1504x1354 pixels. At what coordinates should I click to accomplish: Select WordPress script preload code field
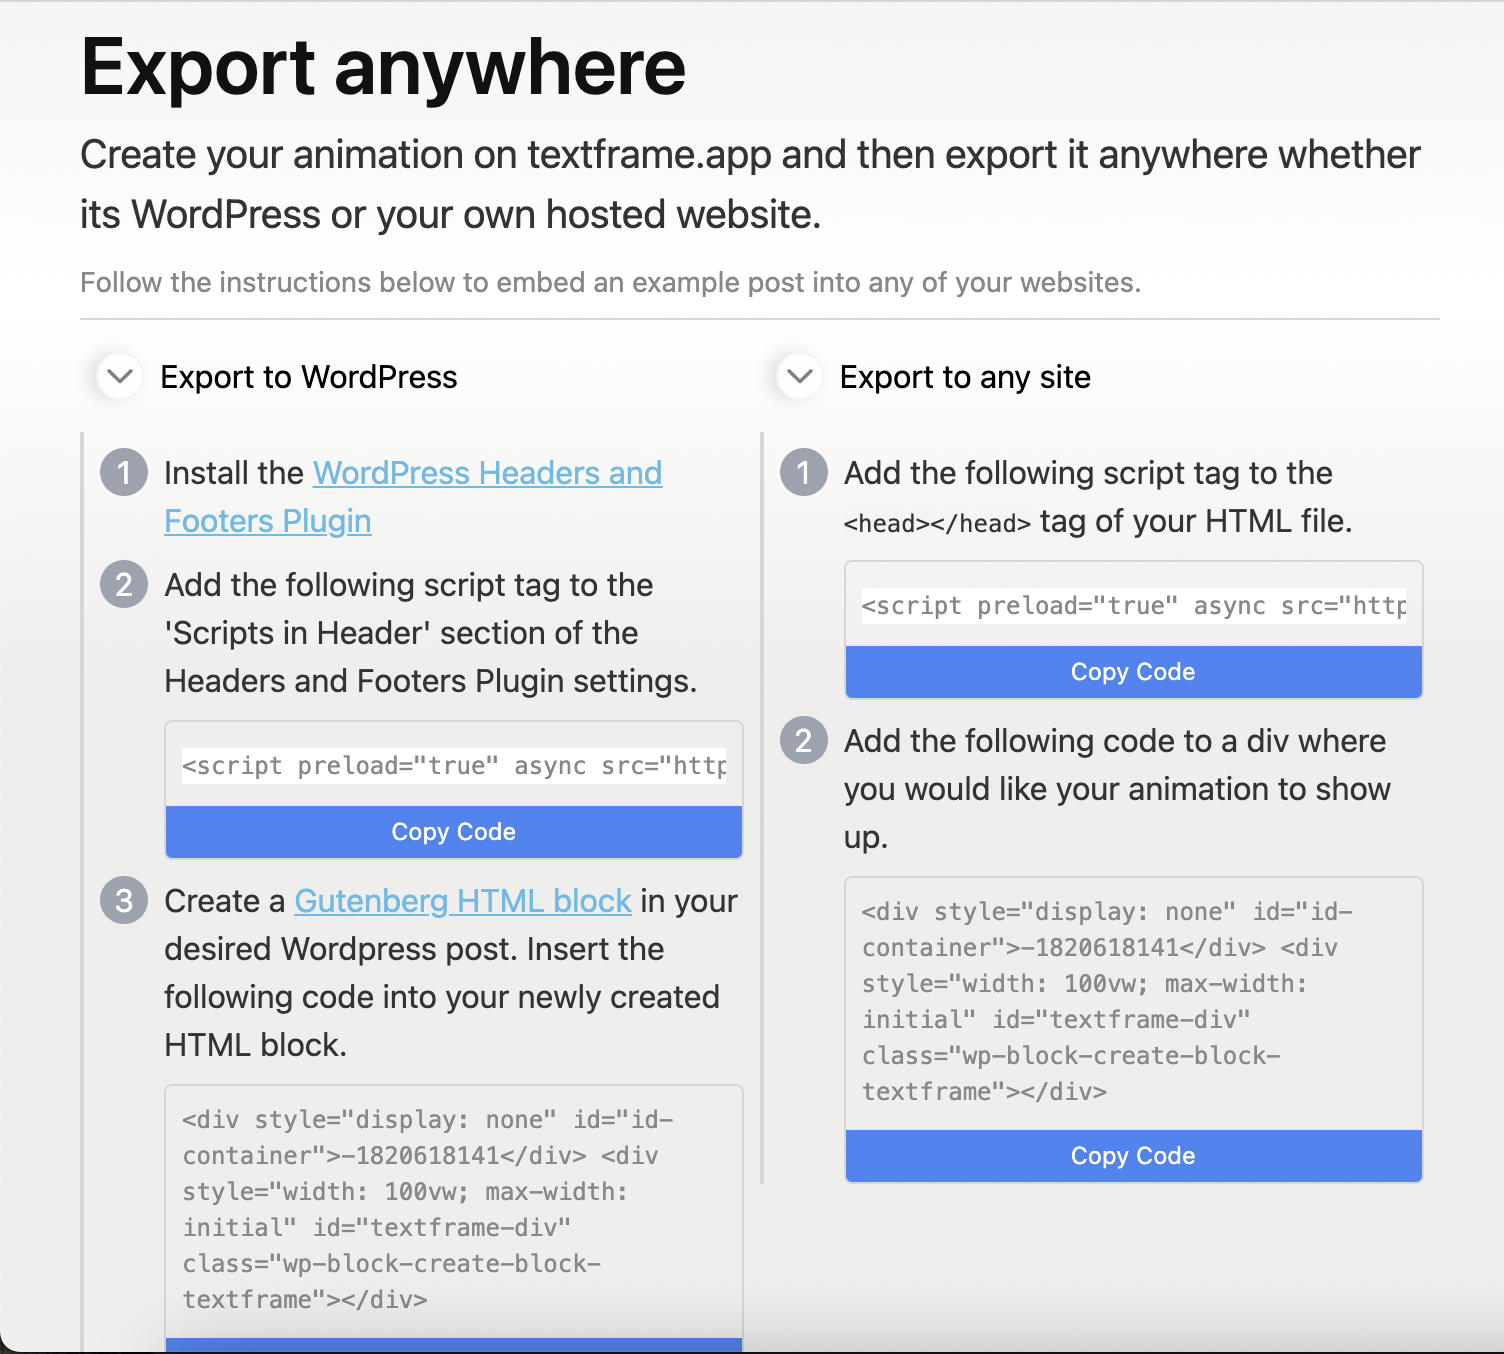click(x=454, y=766)
